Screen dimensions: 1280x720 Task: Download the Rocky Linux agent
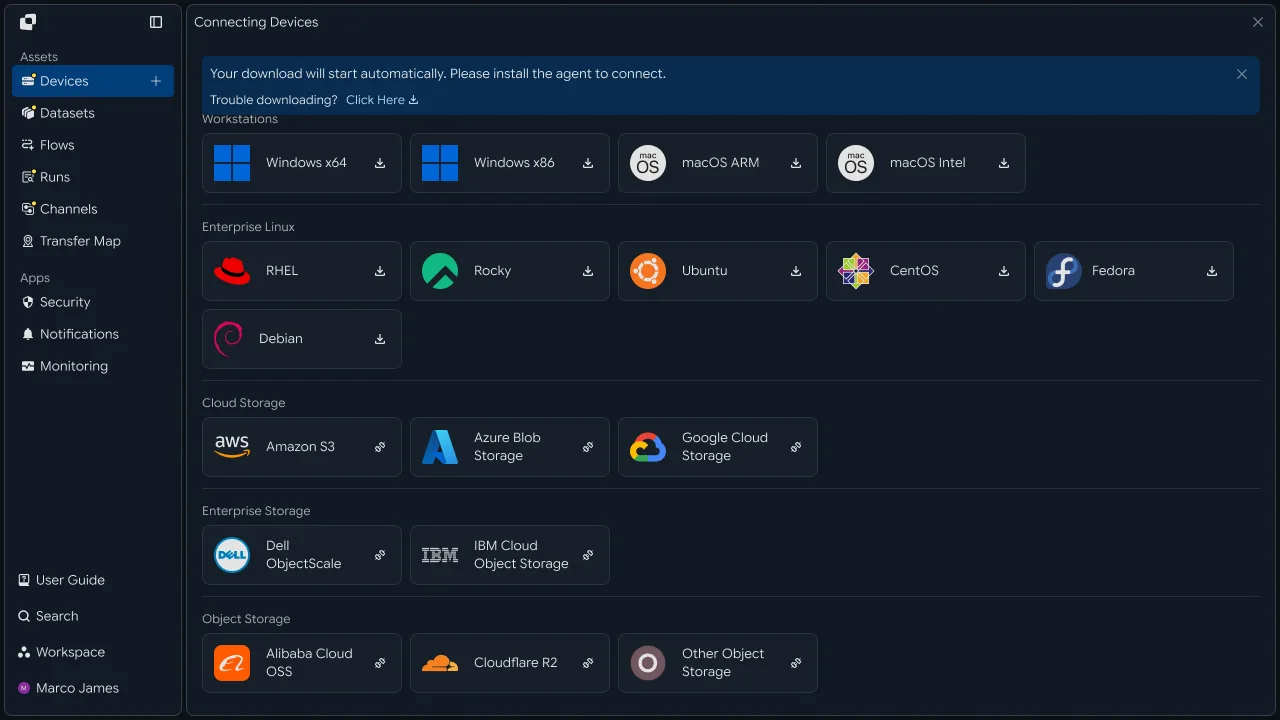[588, 271]
